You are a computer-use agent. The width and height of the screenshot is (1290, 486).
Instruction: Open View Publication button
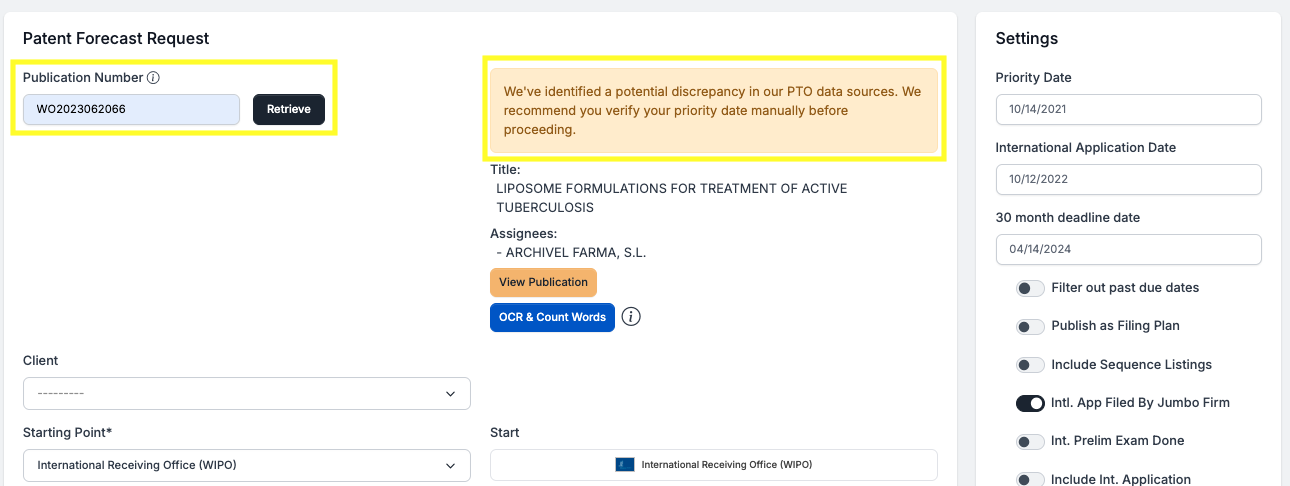(543, 282)
